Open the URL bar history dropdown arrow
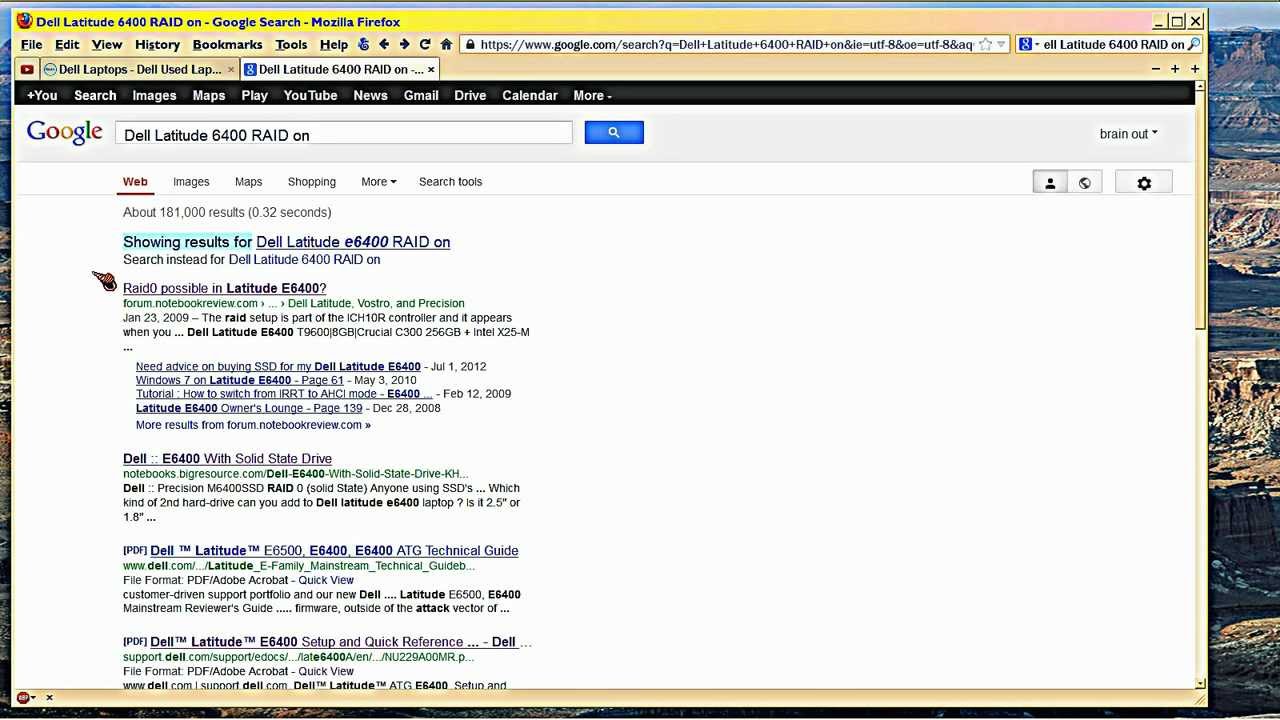1280x720 pixels. pos(1001,44)
